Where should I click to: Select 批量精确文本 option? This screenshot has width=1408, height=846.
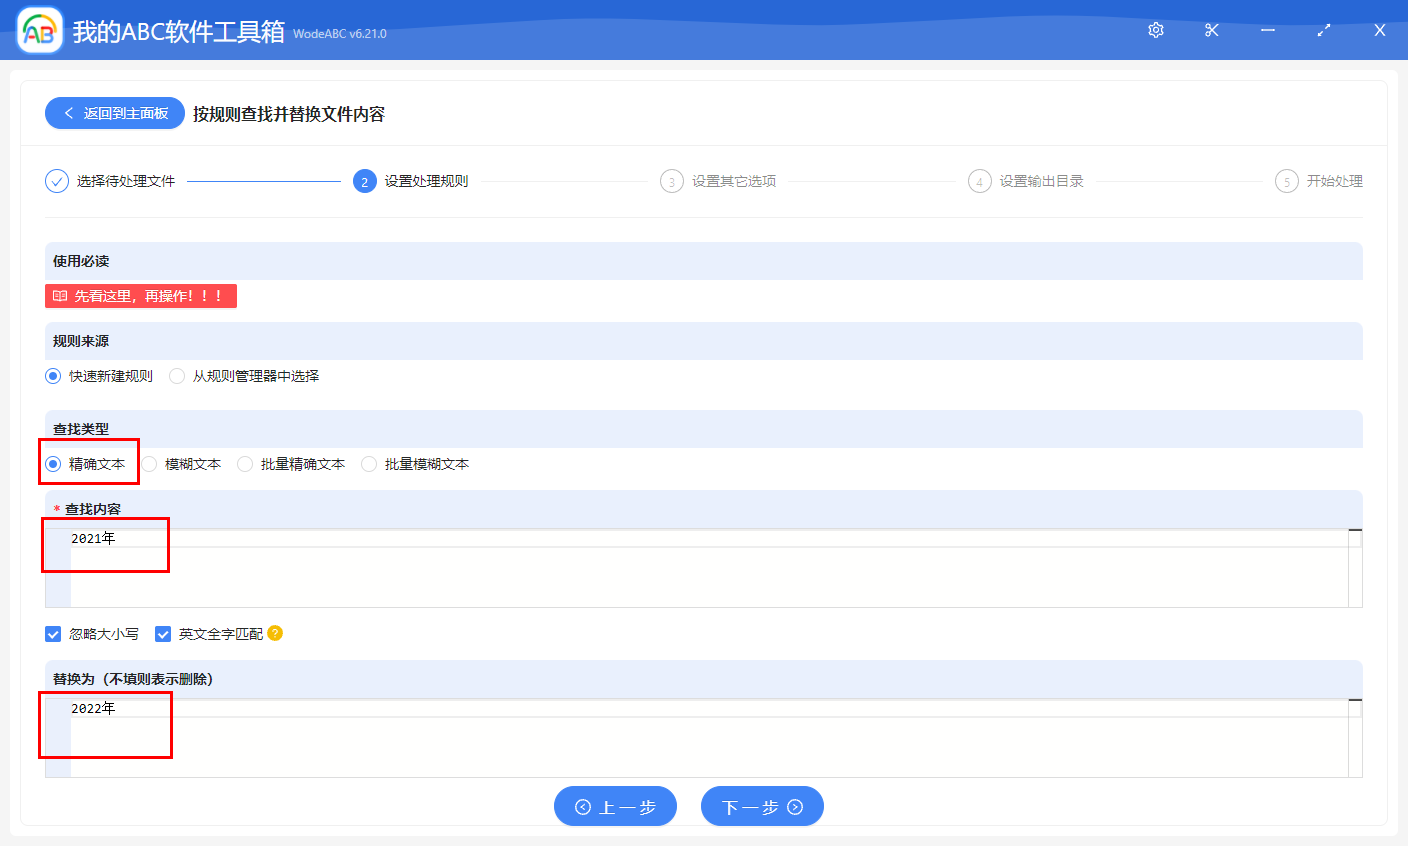click(243, 463)
